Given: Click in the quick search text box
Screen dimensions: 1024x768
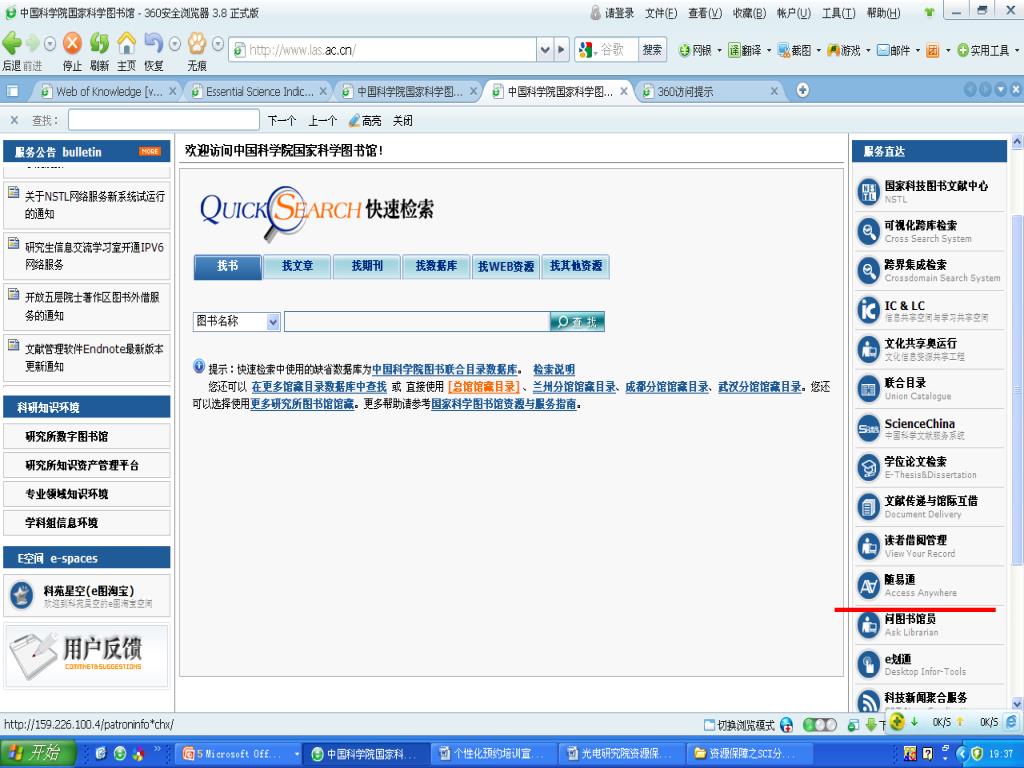Looking at the screenshot, I should pyautogui.click(x=417, y=321).
